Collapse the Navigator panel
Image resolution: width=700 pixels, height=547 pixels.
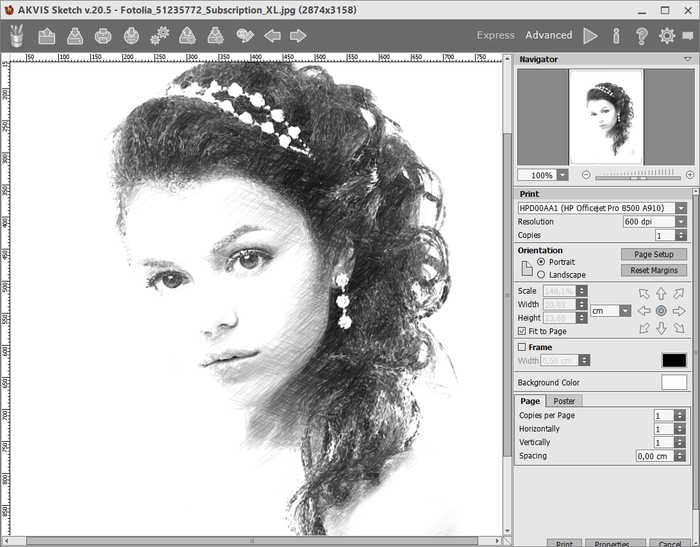(688, 59)
